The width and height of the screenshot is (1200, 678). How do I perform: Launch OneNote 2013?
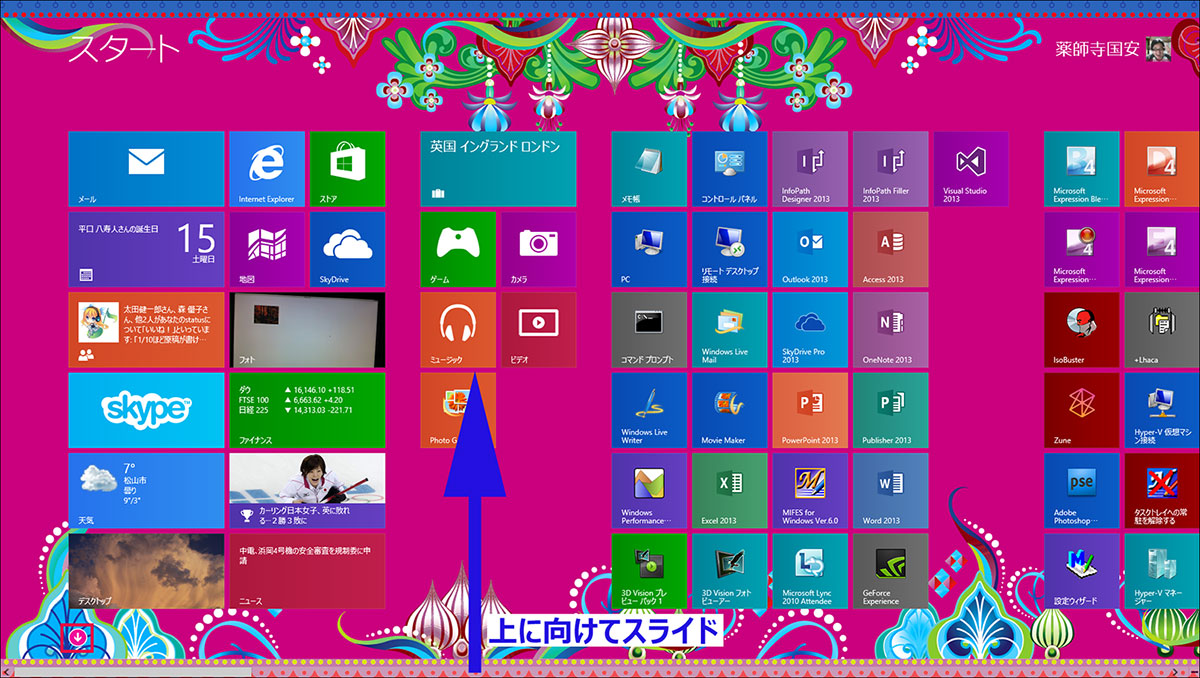pos(890,329)
